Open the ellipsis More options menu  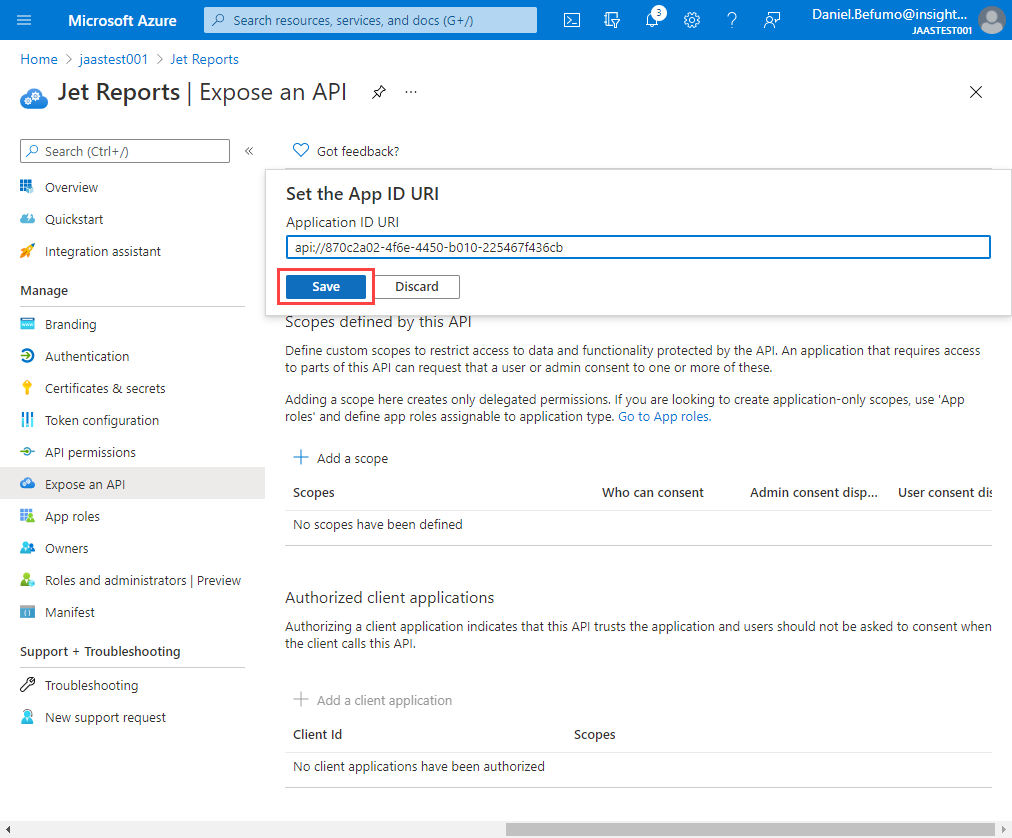tap(411, 92)
